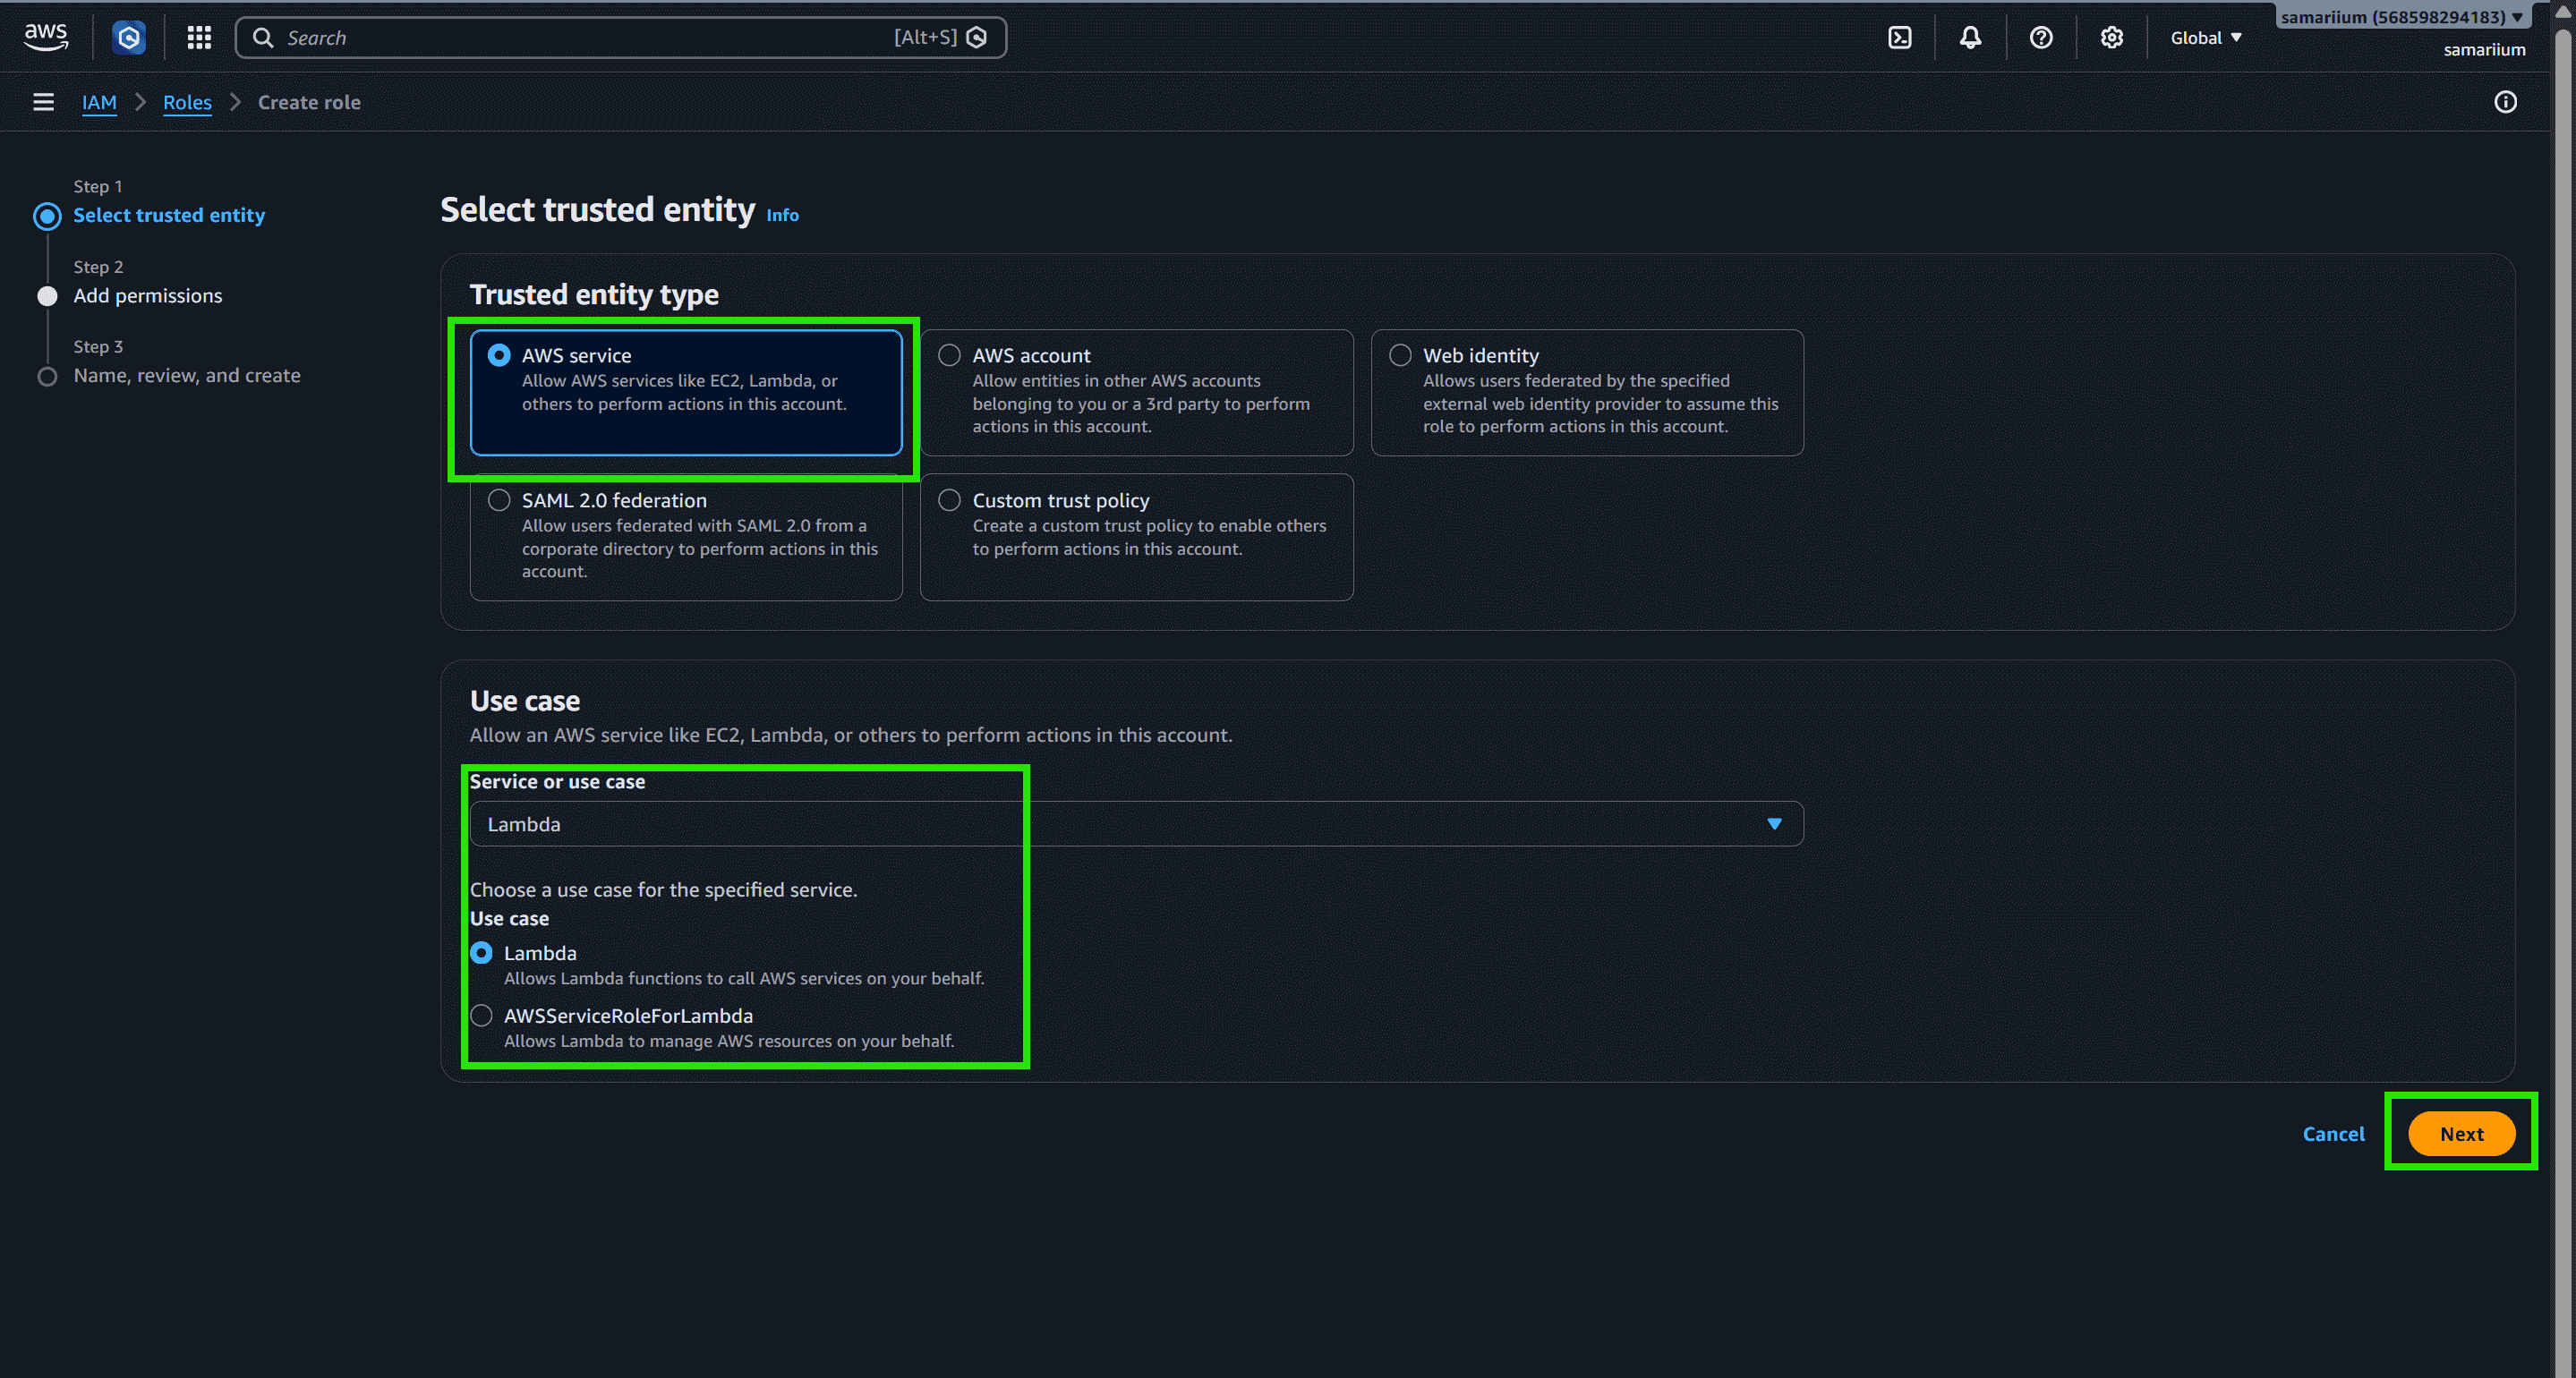The image size is (2576, 1378).
Task: Choose AWSServiceRoleForLambda use case radio
Action: (481, 1016)
